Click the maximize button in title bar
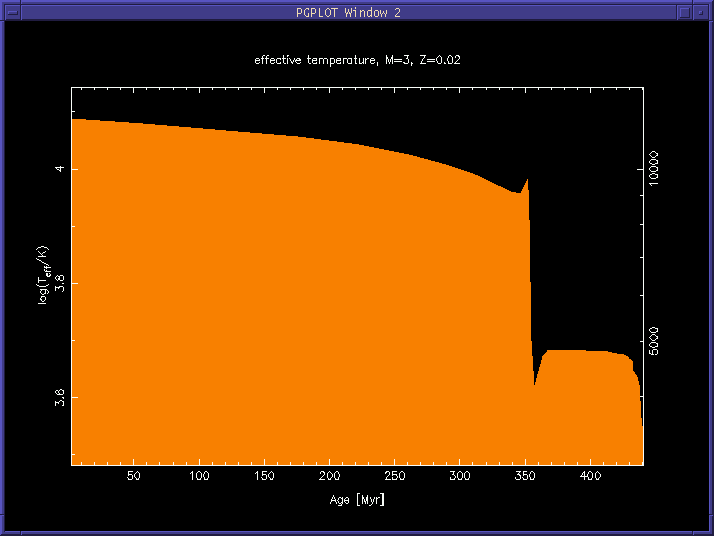714x536 pixels. [684, 12]
